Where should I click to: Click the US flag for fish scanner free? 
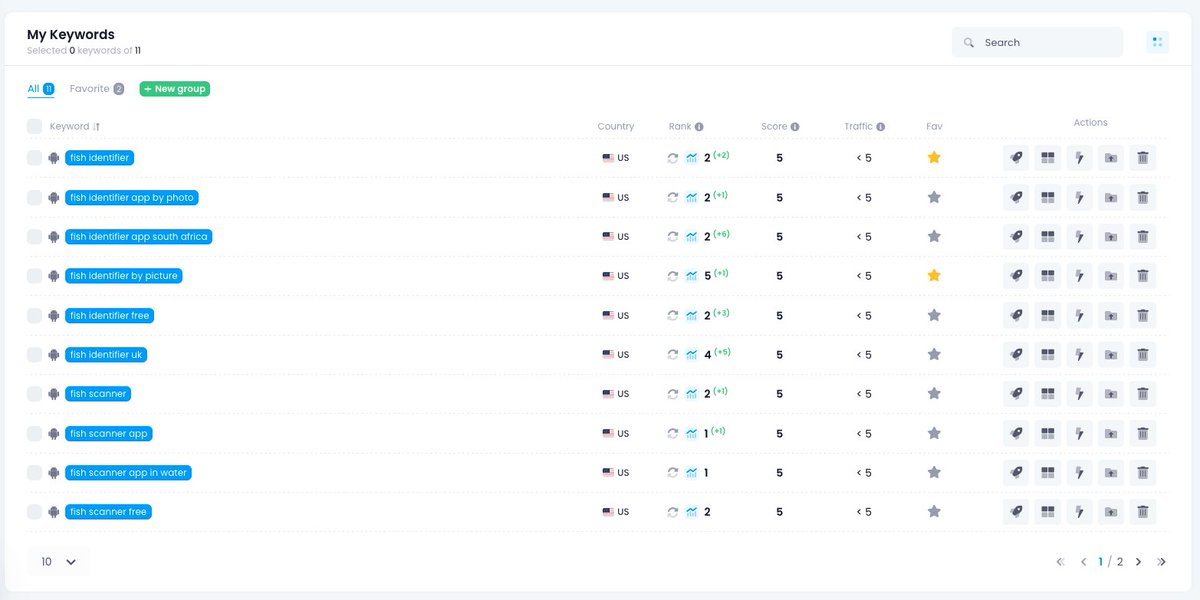[608, 512]
